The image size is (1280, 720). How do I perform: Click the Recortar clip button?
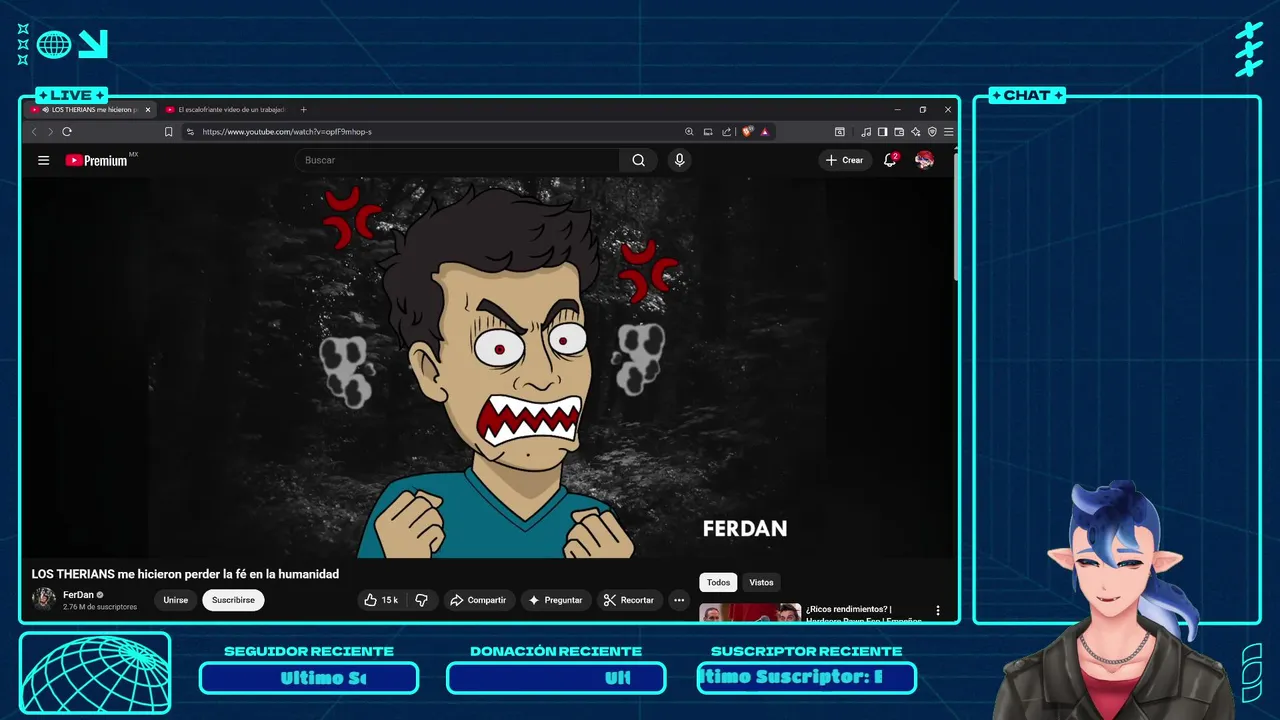(x=629, y=600)
